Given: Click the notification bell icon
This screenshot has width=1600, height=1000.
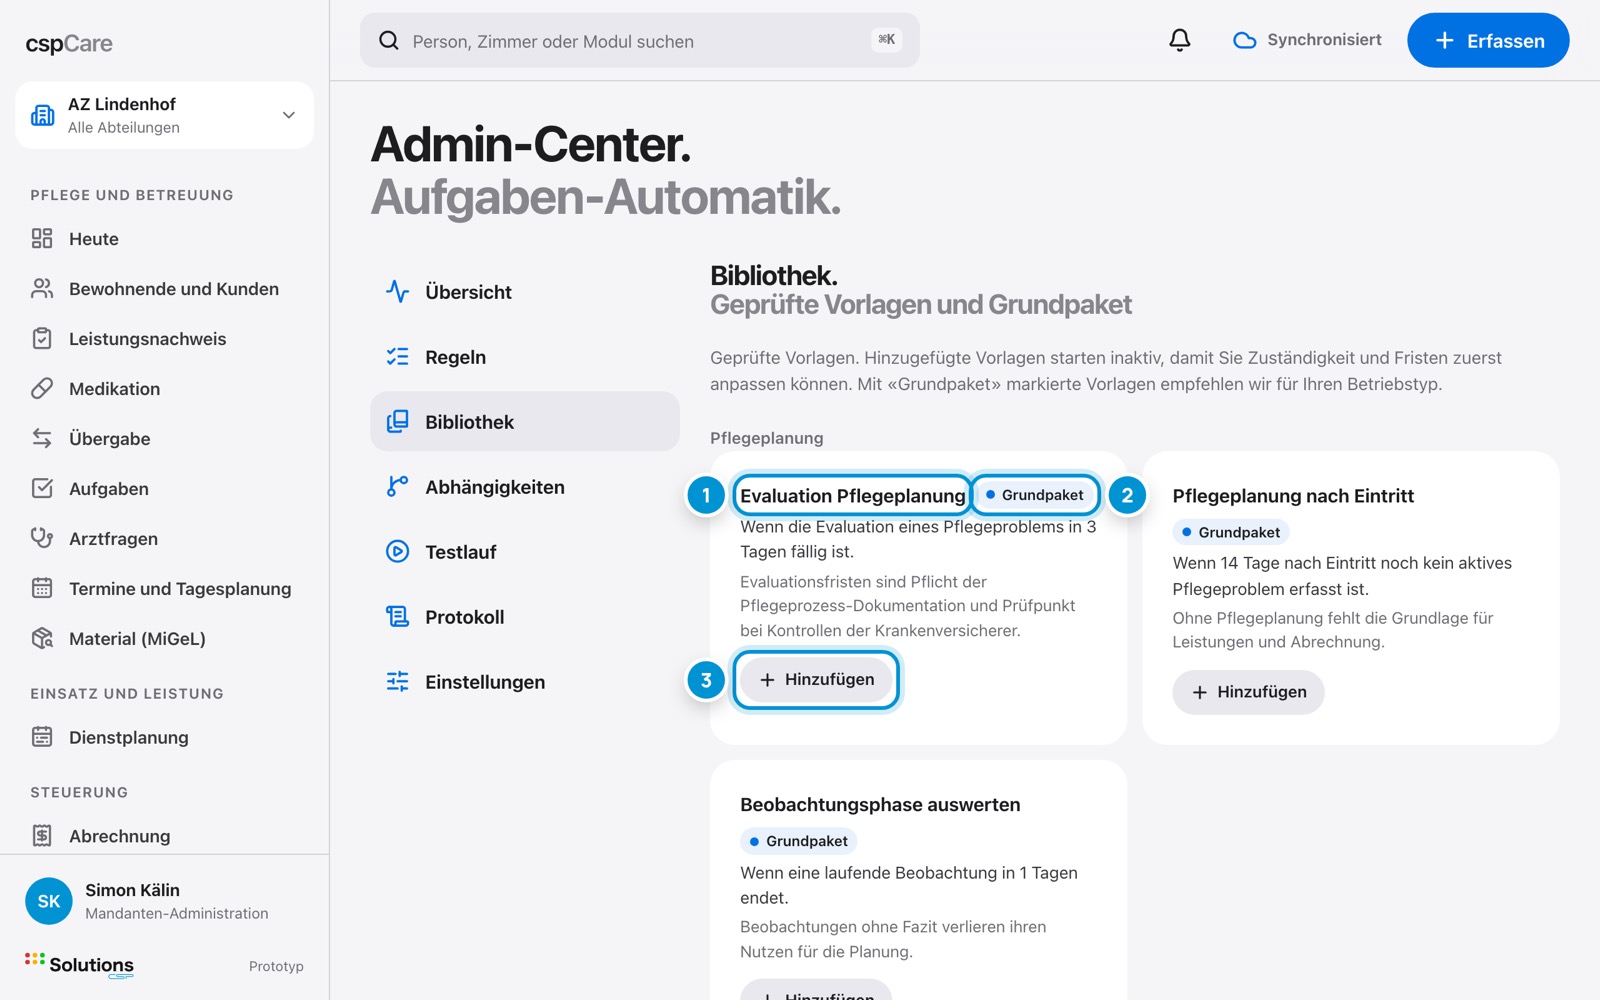Looking at the screenshot, I should (1180, 40).
